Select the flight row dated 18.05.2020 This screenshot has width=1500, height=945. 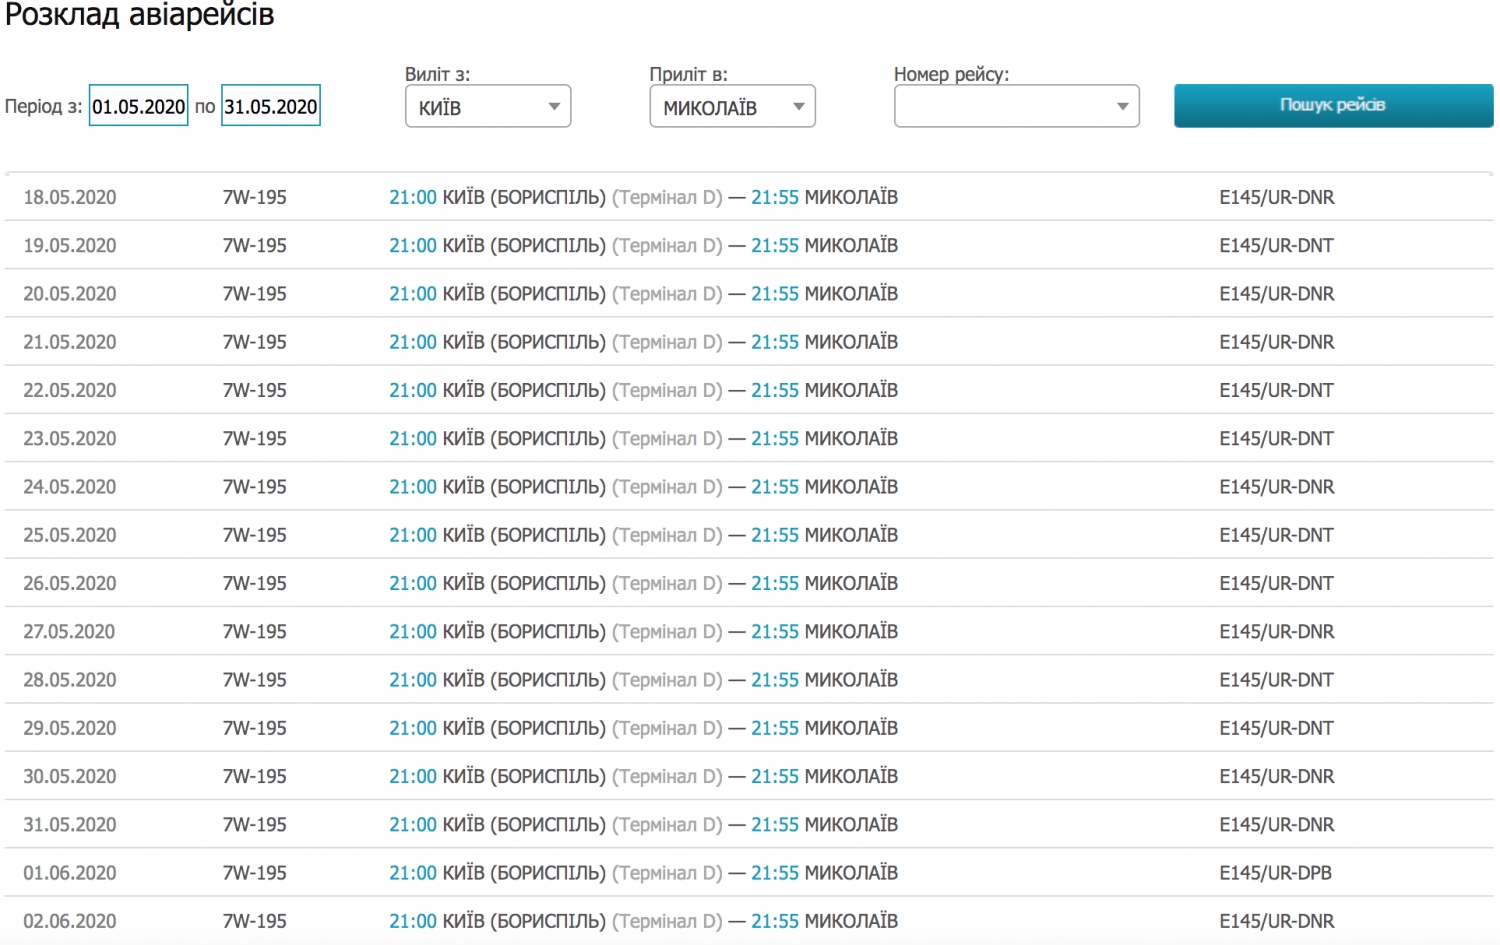tap(69, 198)
